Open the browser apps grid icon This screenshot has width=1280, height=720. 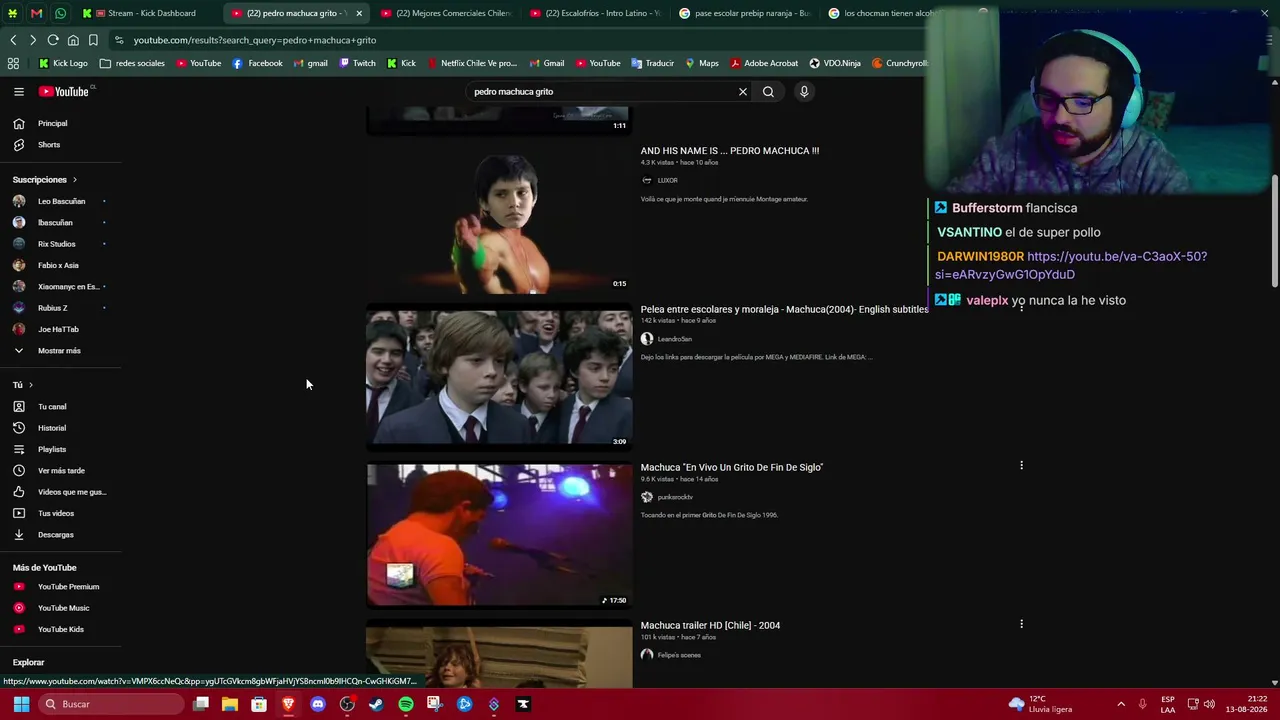[13, 63]
